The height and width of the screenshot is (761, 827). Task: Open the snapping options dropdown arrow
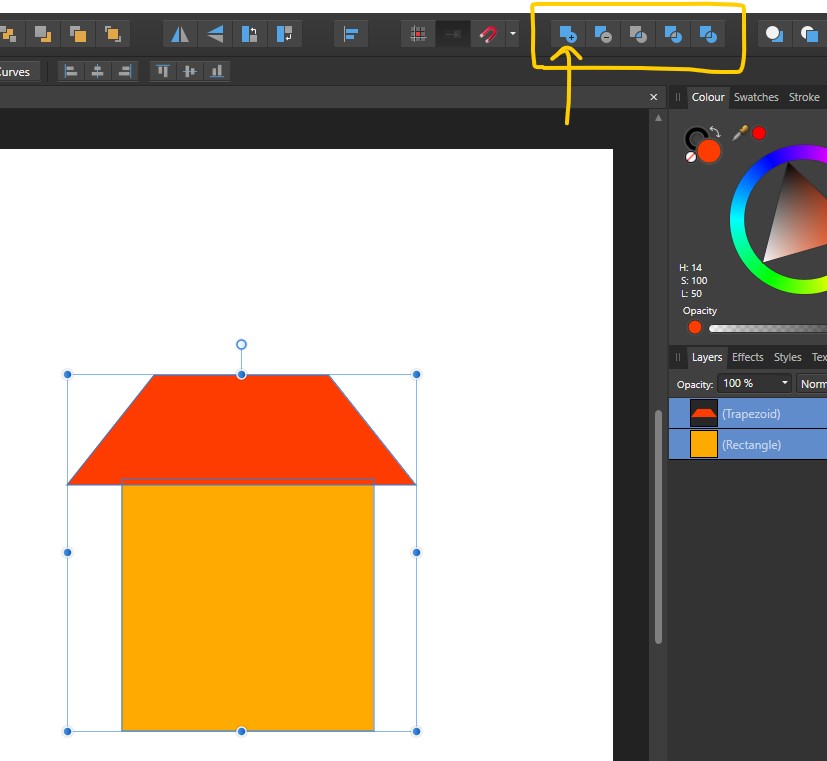click(513, 34)
